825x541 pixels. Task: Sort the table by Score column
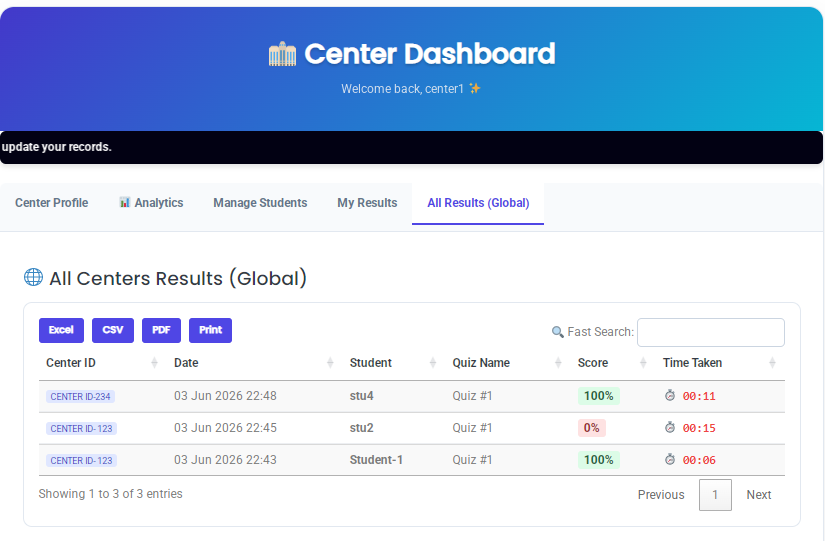coord(613,363)
